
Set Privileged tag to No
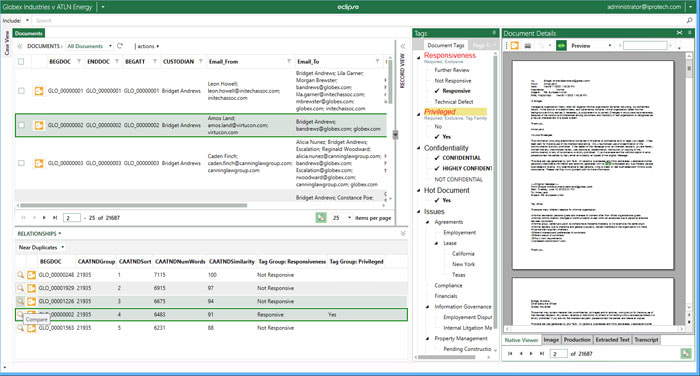pyautogui.click(x=438, y=126)
